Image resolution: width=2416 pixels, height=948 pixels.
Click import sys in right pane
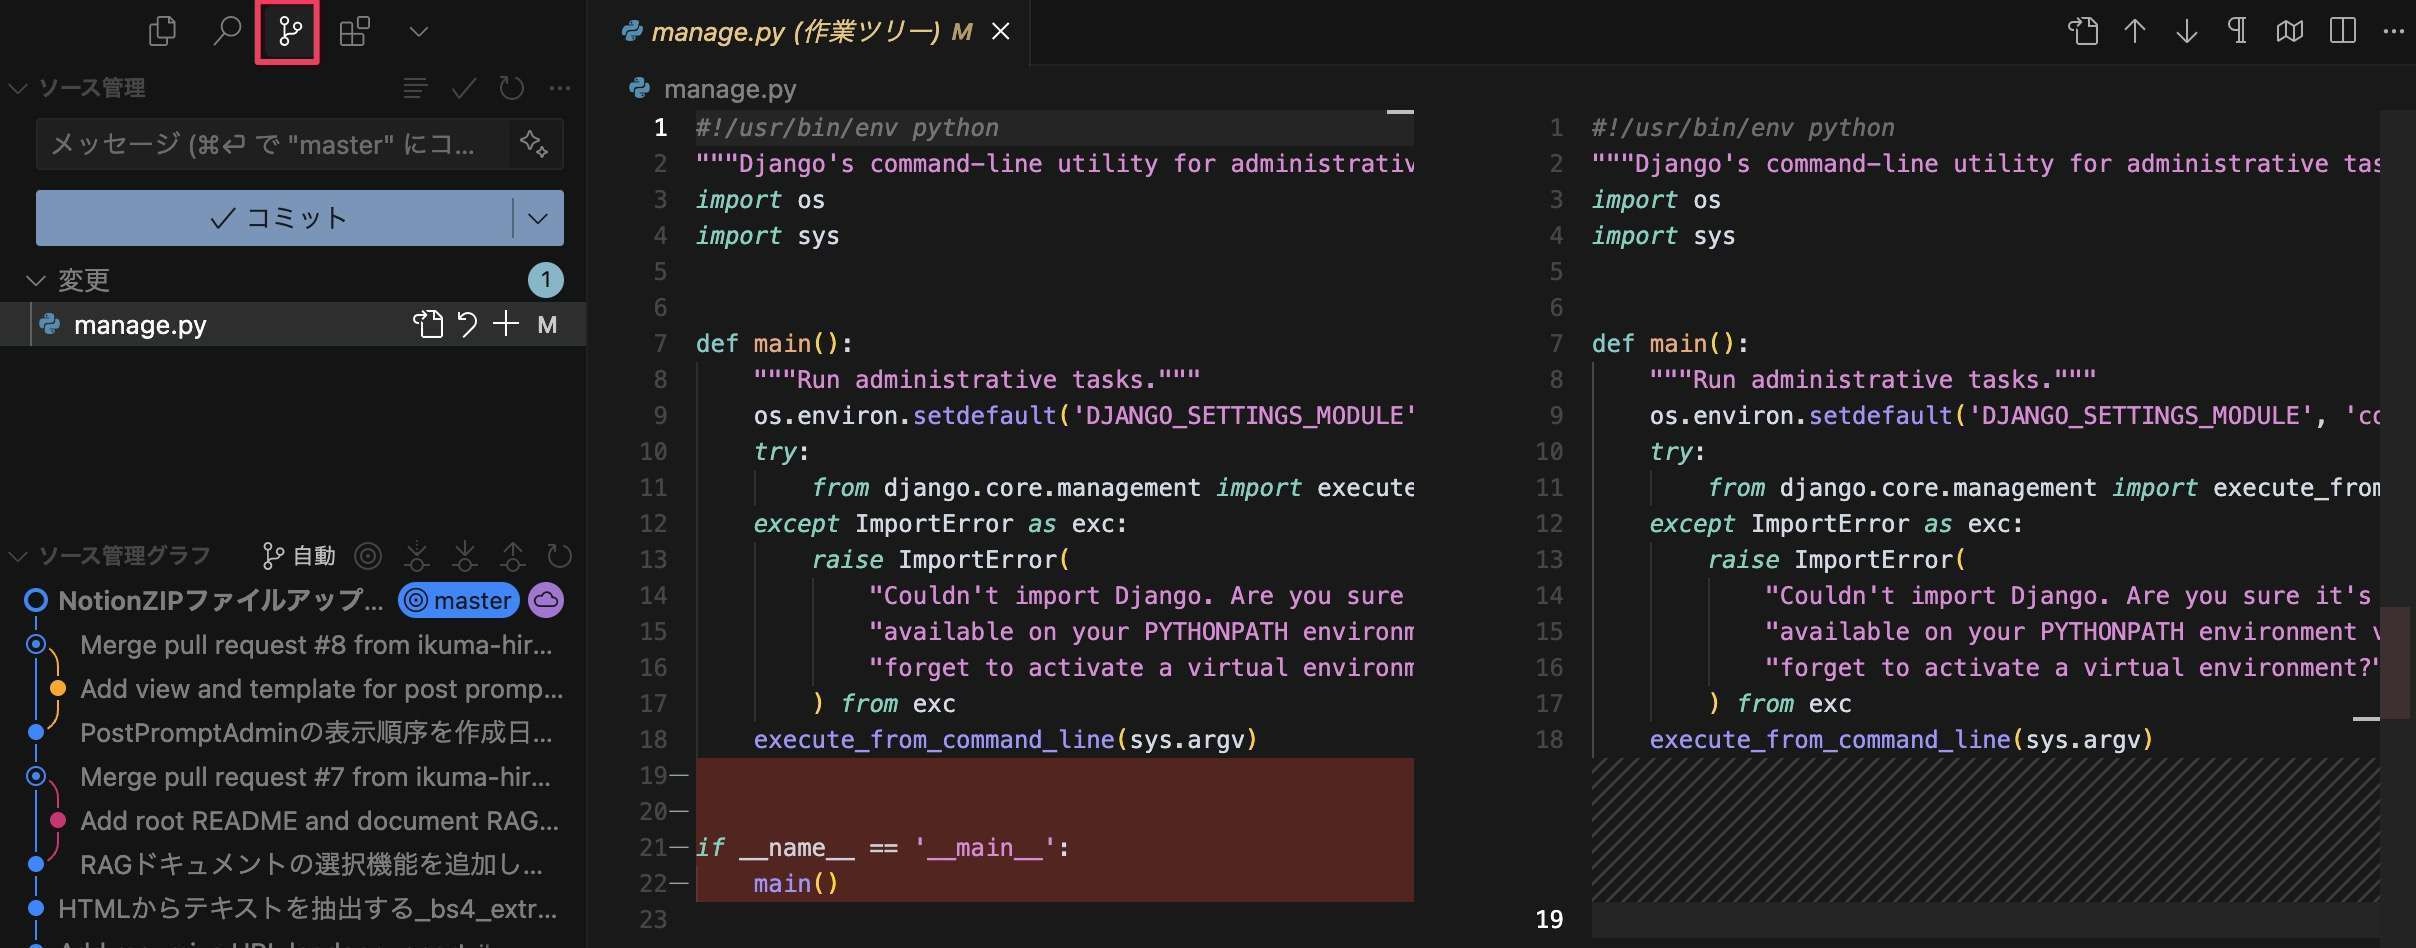coord(1663,236)
